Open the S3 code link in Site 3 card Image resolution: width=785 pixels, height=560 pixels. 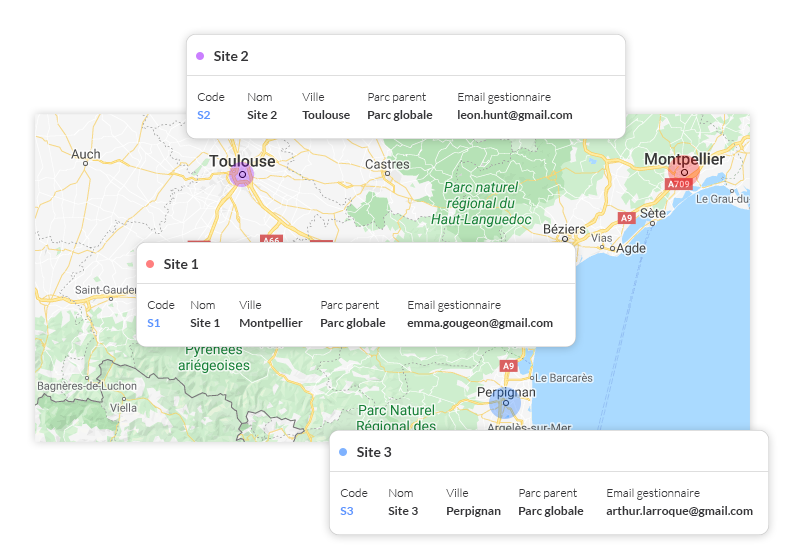(x=347, y=511)
